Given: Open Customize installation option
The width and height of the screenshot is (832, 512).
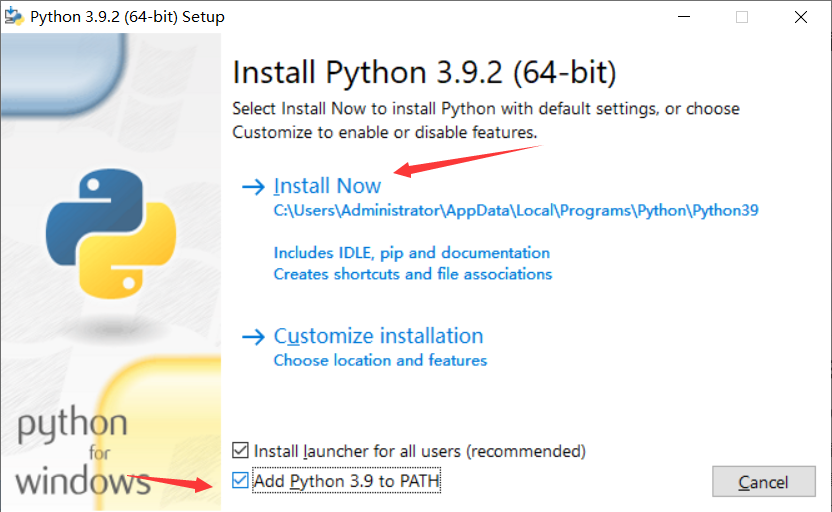Looking at the screenshot, I should pyautogui.click(x=378, y=336).
